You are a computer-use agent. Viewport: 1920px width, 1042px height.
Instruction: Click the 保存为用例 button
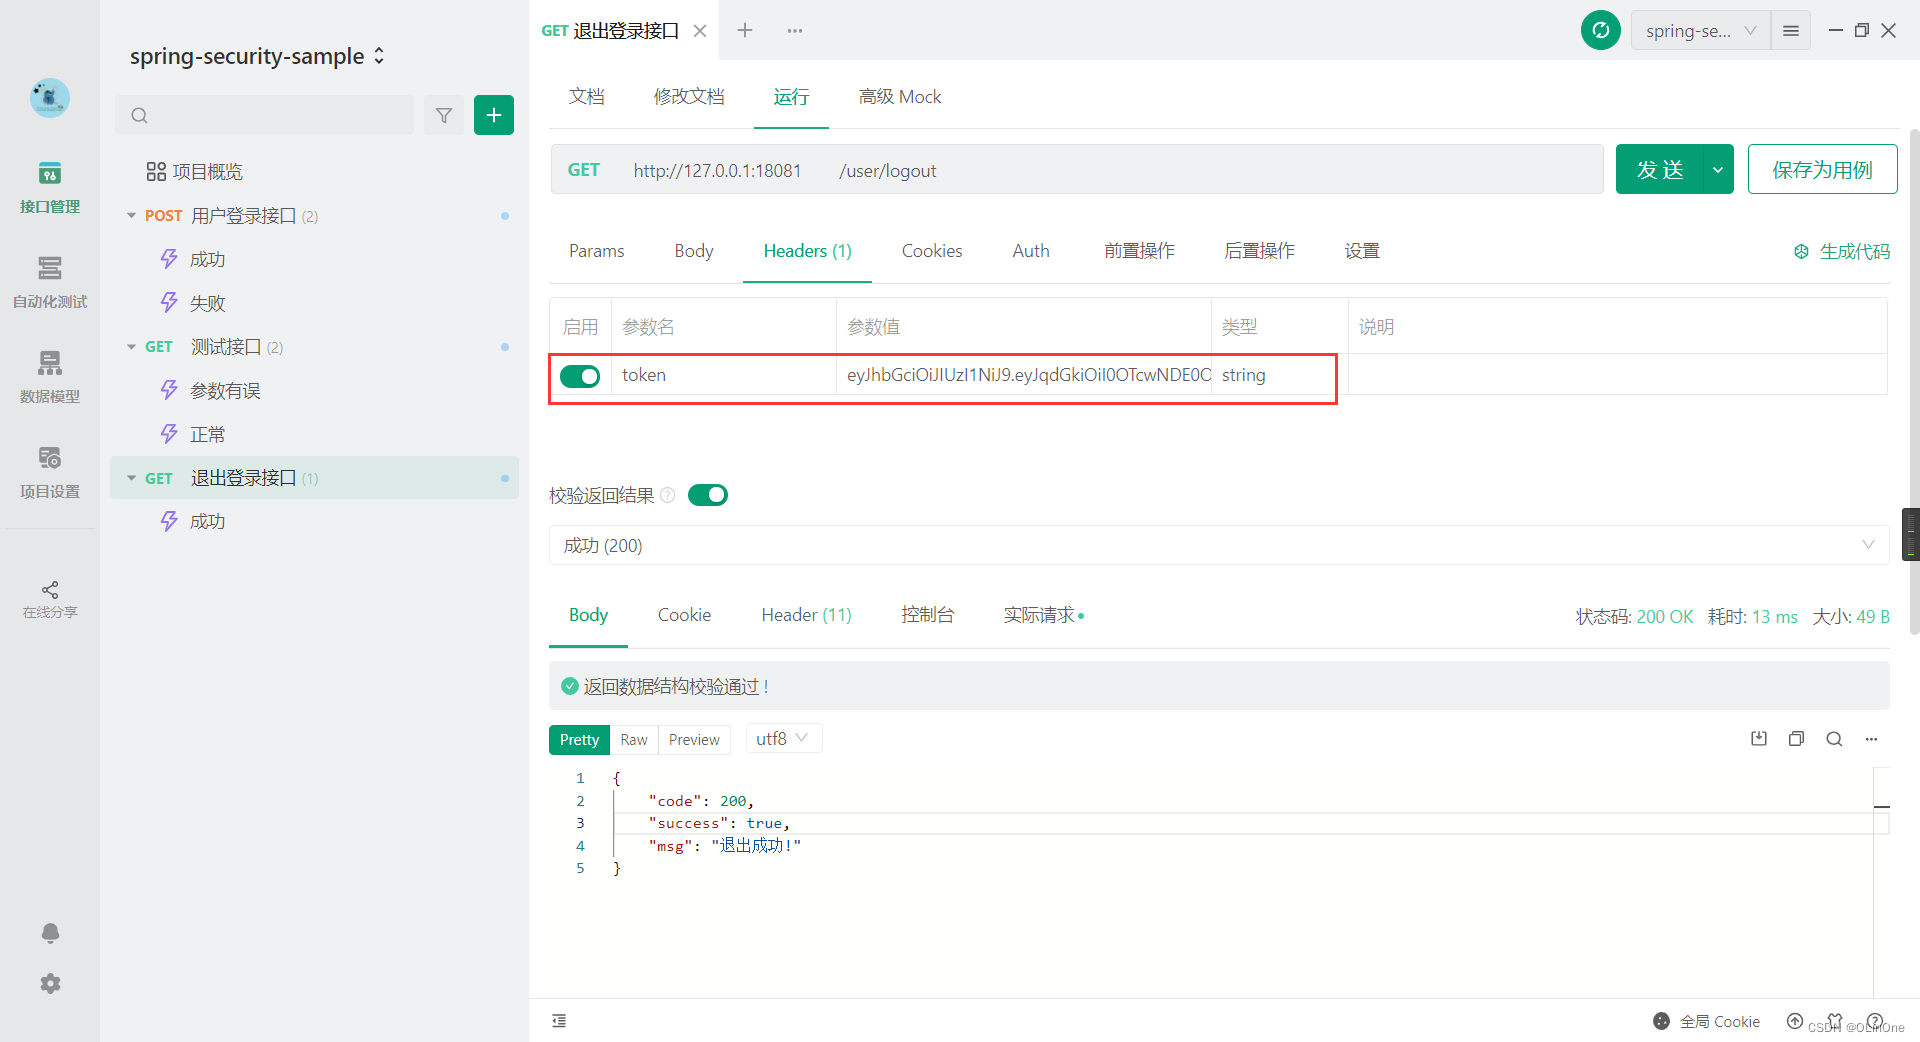[1822, 169]
